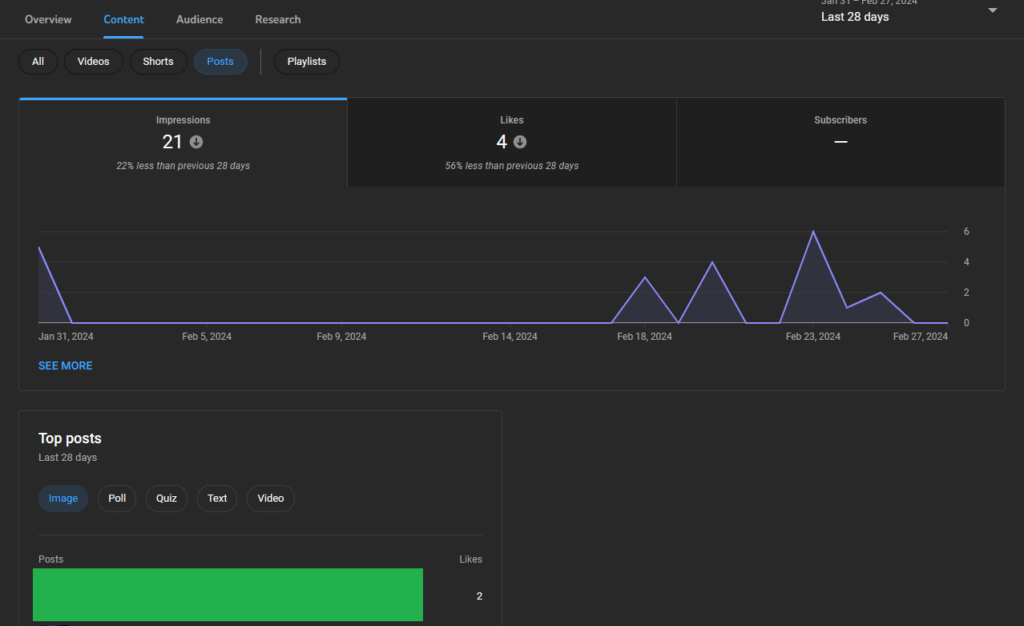Open the Audience tab

pyautogui.click(x=199, y=19)
